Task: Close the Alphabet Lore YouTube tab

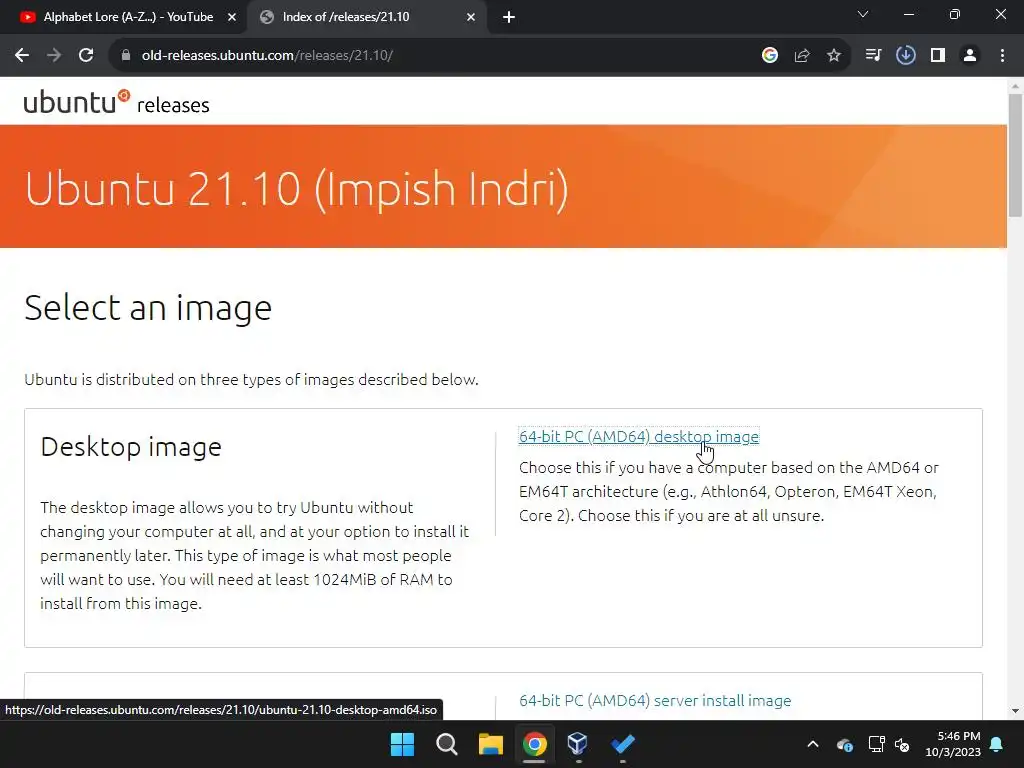Action: (x=232, y=18)
